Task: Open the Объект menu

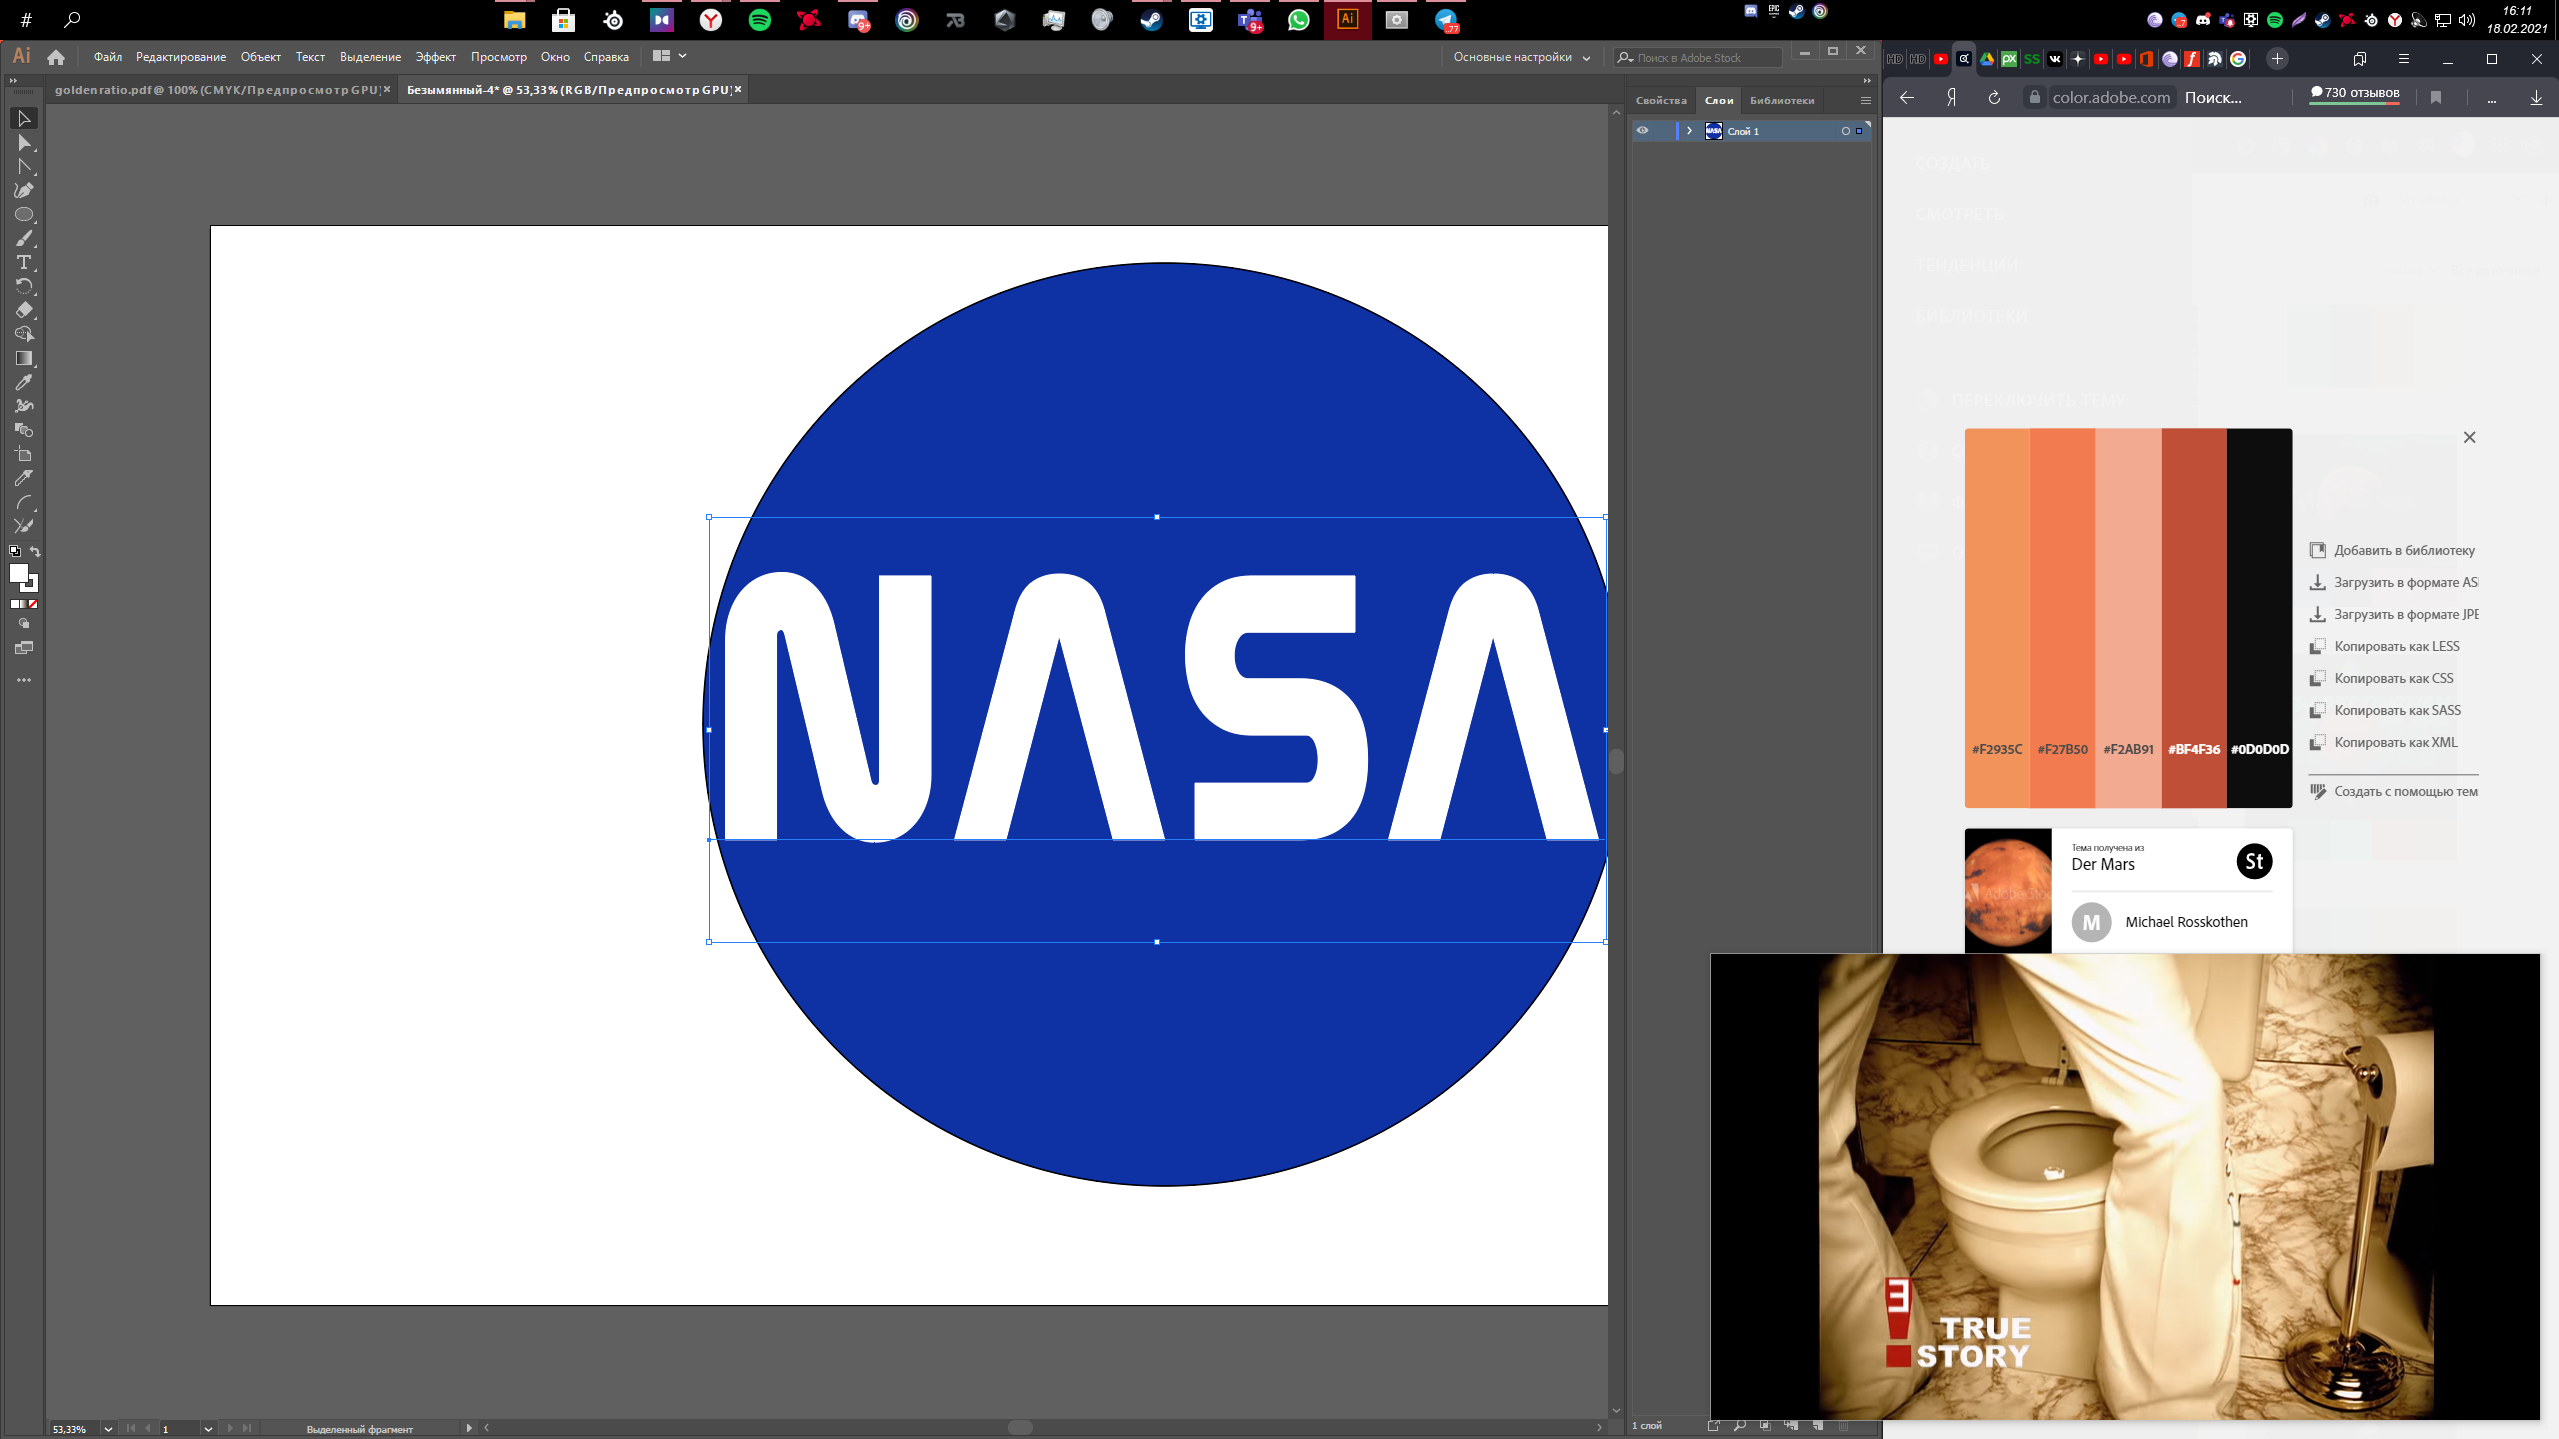Action: point(261,57)
